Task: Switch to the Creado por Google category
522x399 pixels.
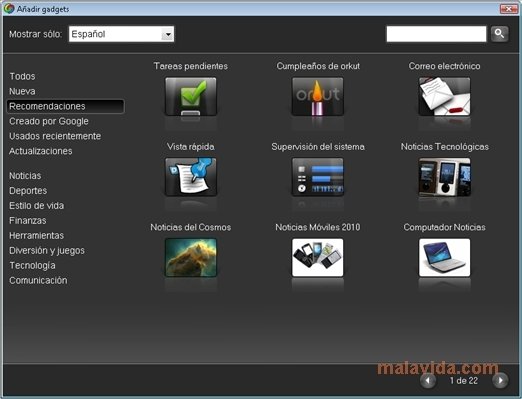Action: (49, 121)
